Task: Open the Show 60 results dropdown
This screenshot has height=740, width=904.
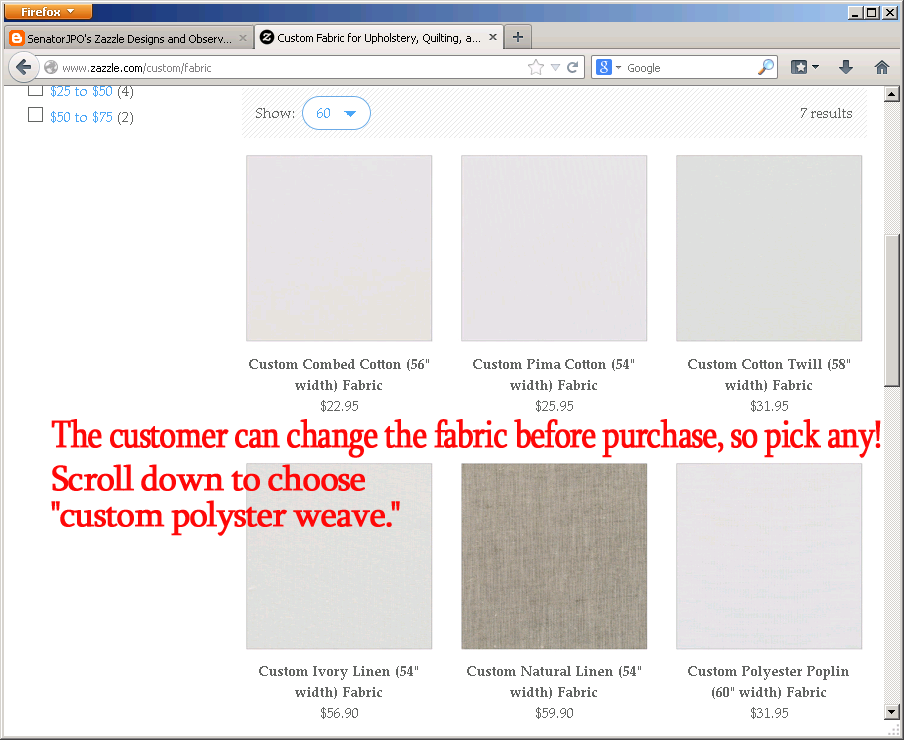Action: coord(336,113)
